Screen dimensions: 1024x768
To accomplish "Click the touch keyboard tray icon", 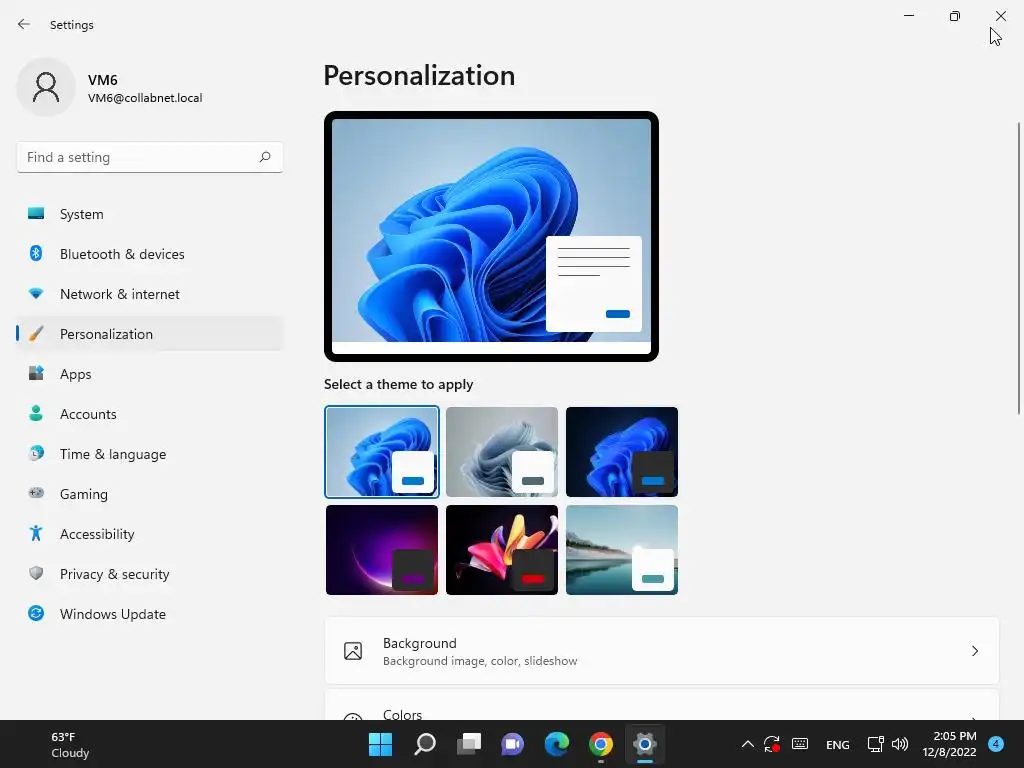I will click(800, 744).
